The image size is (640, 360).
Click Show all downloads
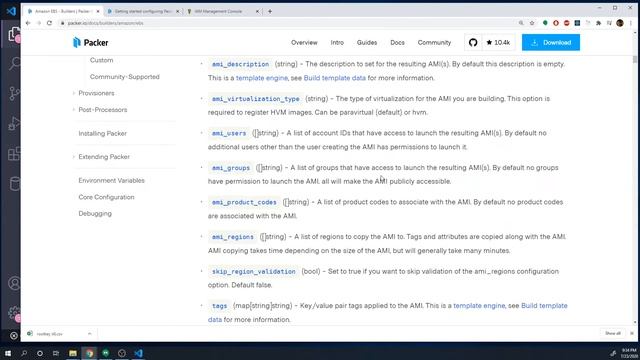(x=613, y=333)
